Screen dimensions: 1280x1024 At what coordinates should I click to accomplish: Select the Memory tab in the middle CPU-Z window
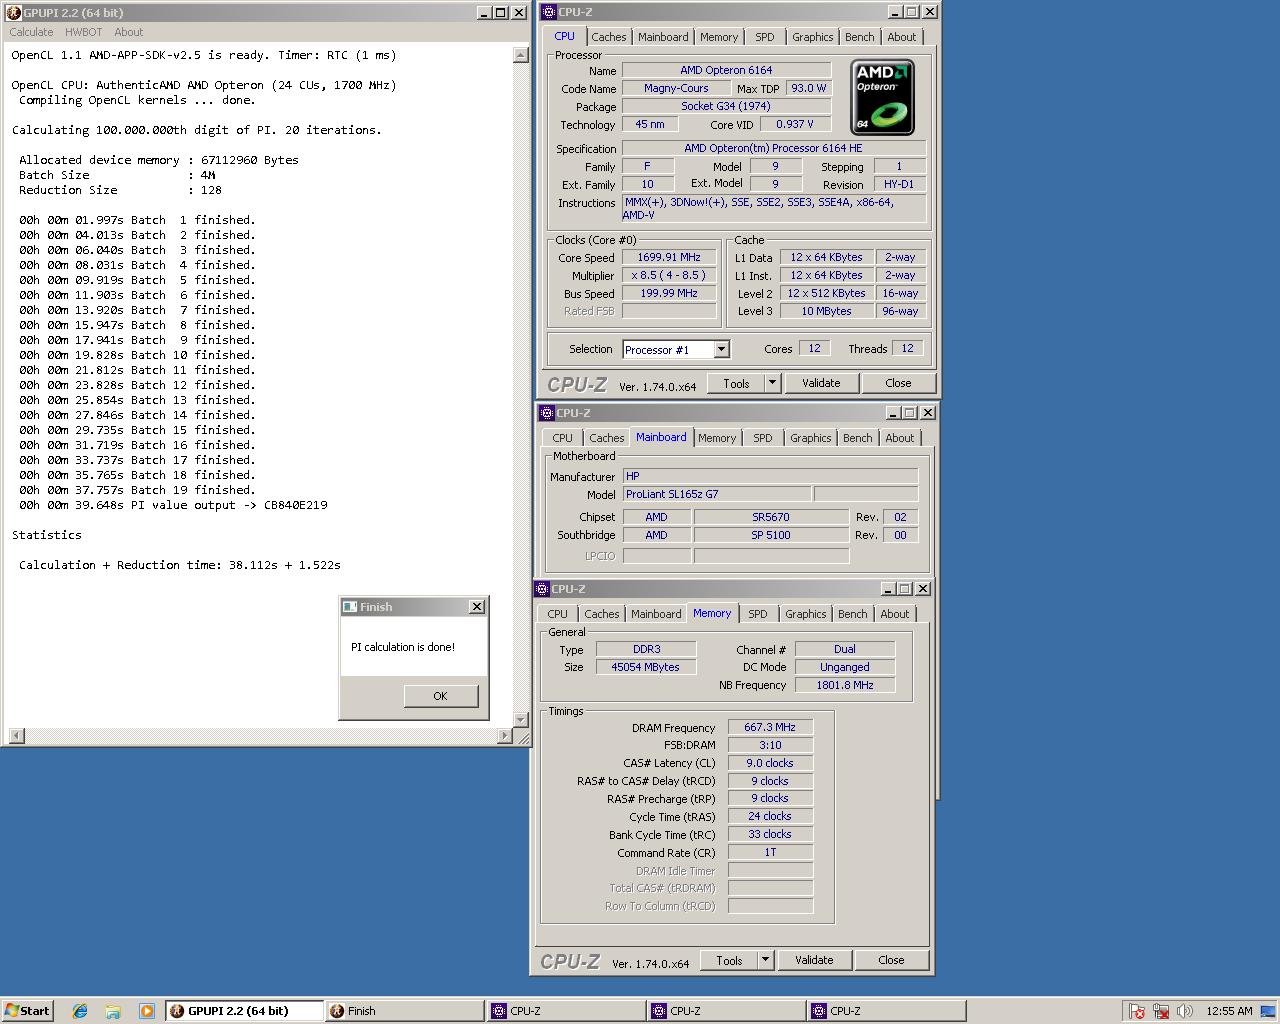pos(717,438)
